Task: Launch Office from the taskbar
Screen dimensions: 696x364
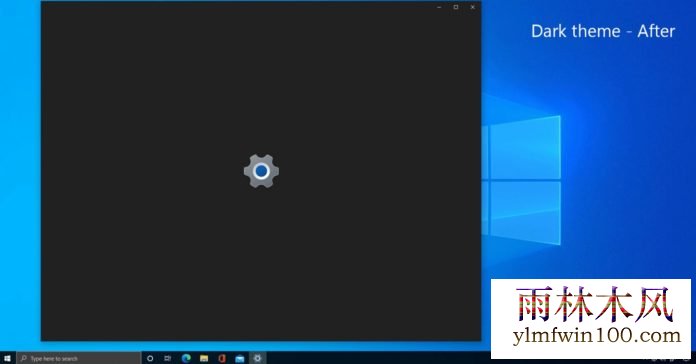Action: coord(222,358)
